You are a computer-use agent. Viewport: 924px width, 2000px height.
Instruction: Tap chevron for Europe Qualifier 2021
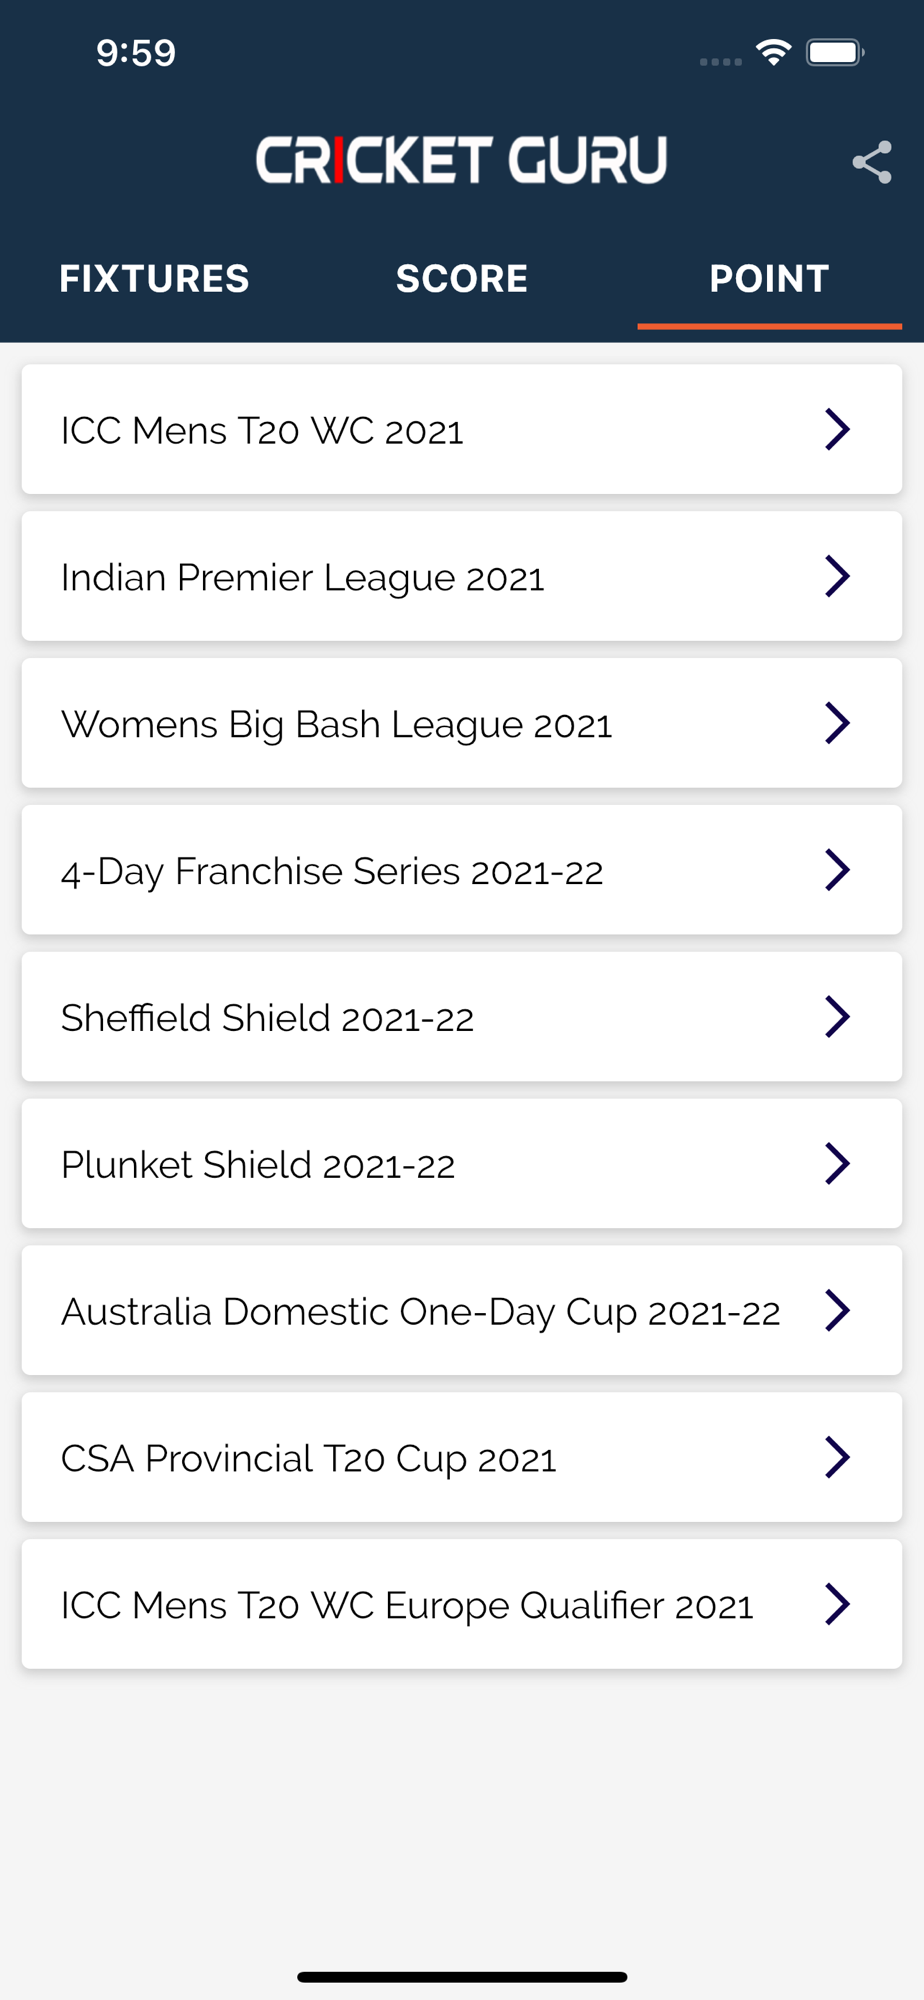point(837,1604)
